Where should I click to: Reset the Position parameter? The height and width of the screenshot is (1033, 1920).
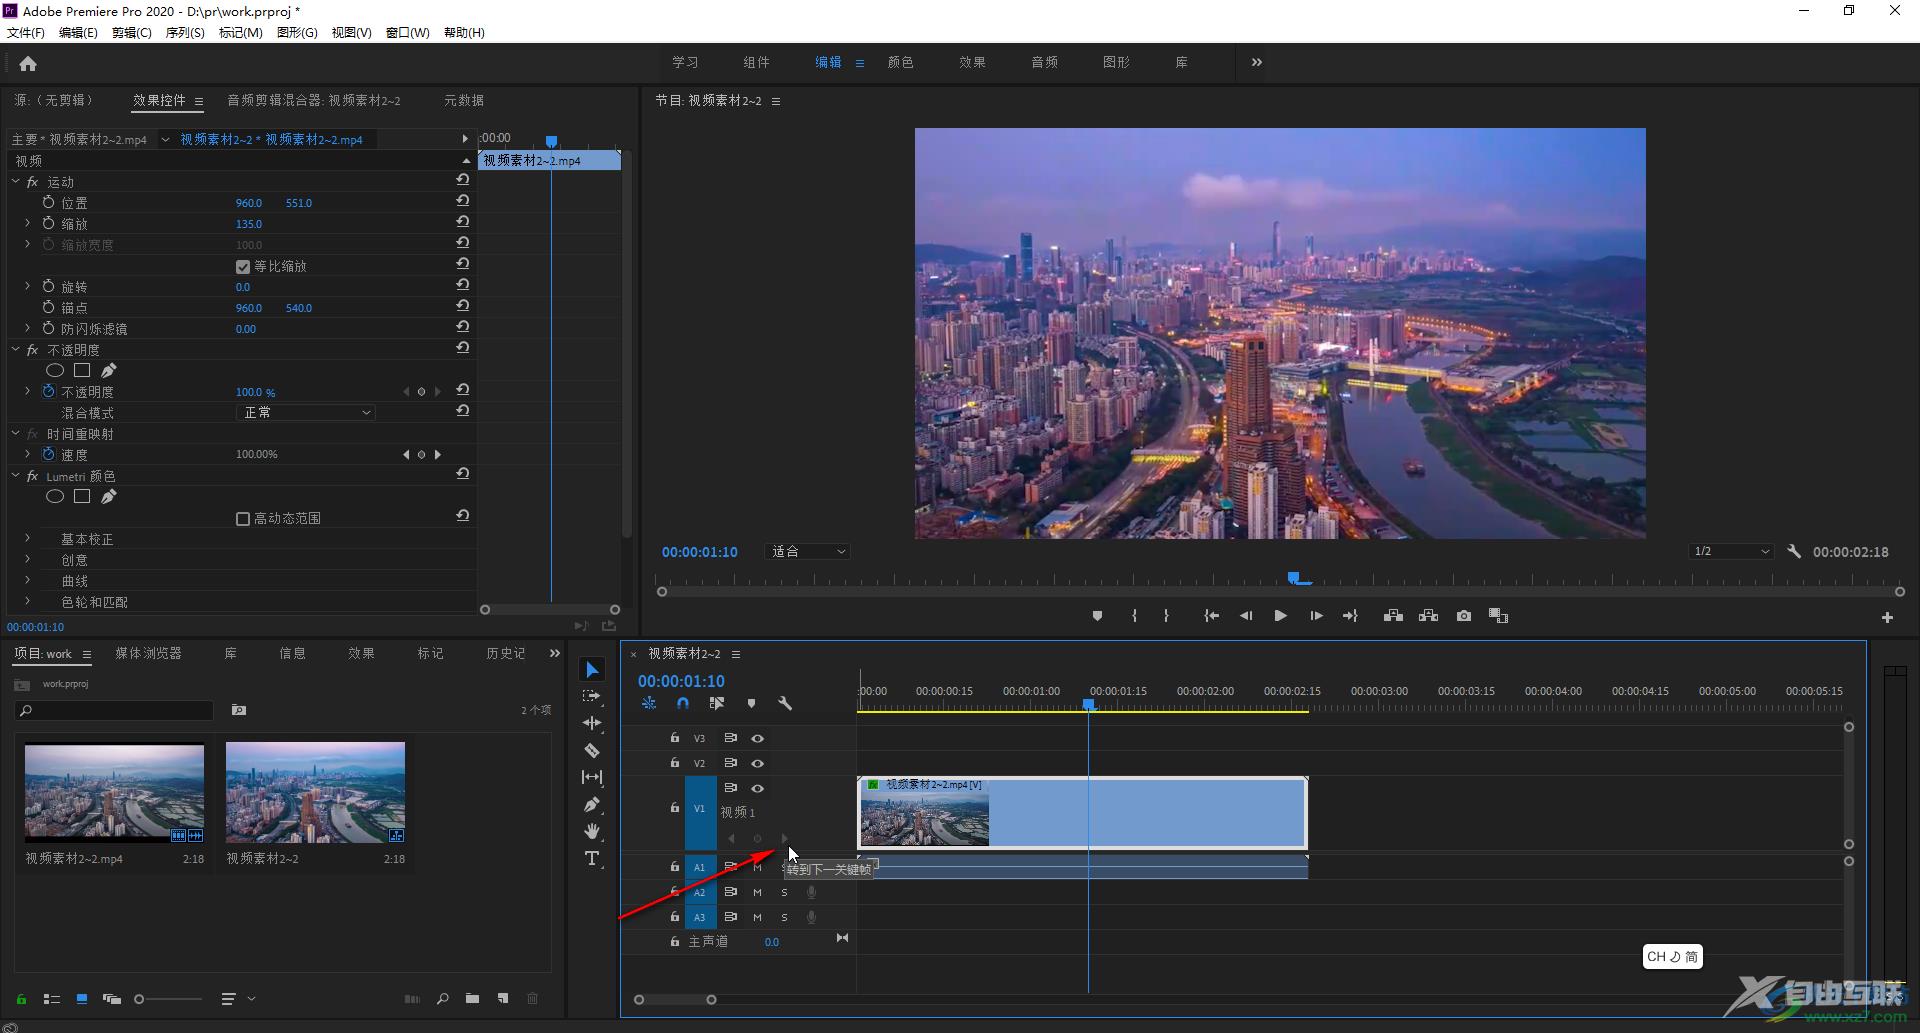pos(463,201)
